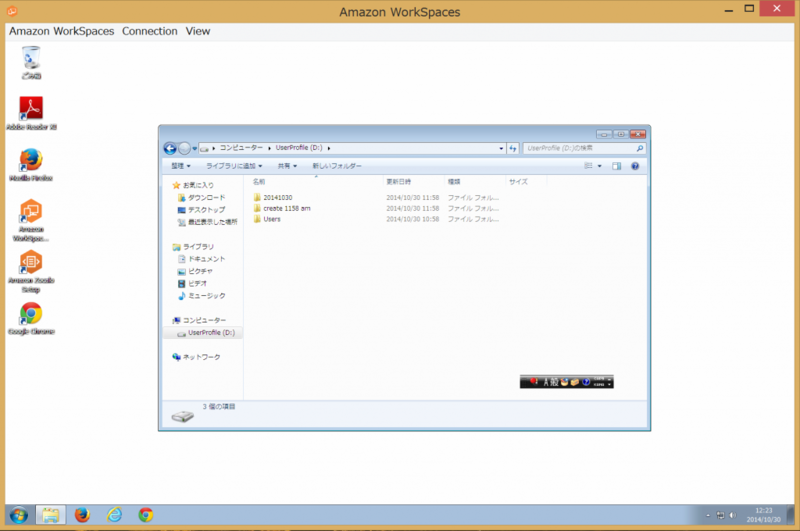
Task: Open the recent pages arrow beside the forward button
Action: pos(194,148)
